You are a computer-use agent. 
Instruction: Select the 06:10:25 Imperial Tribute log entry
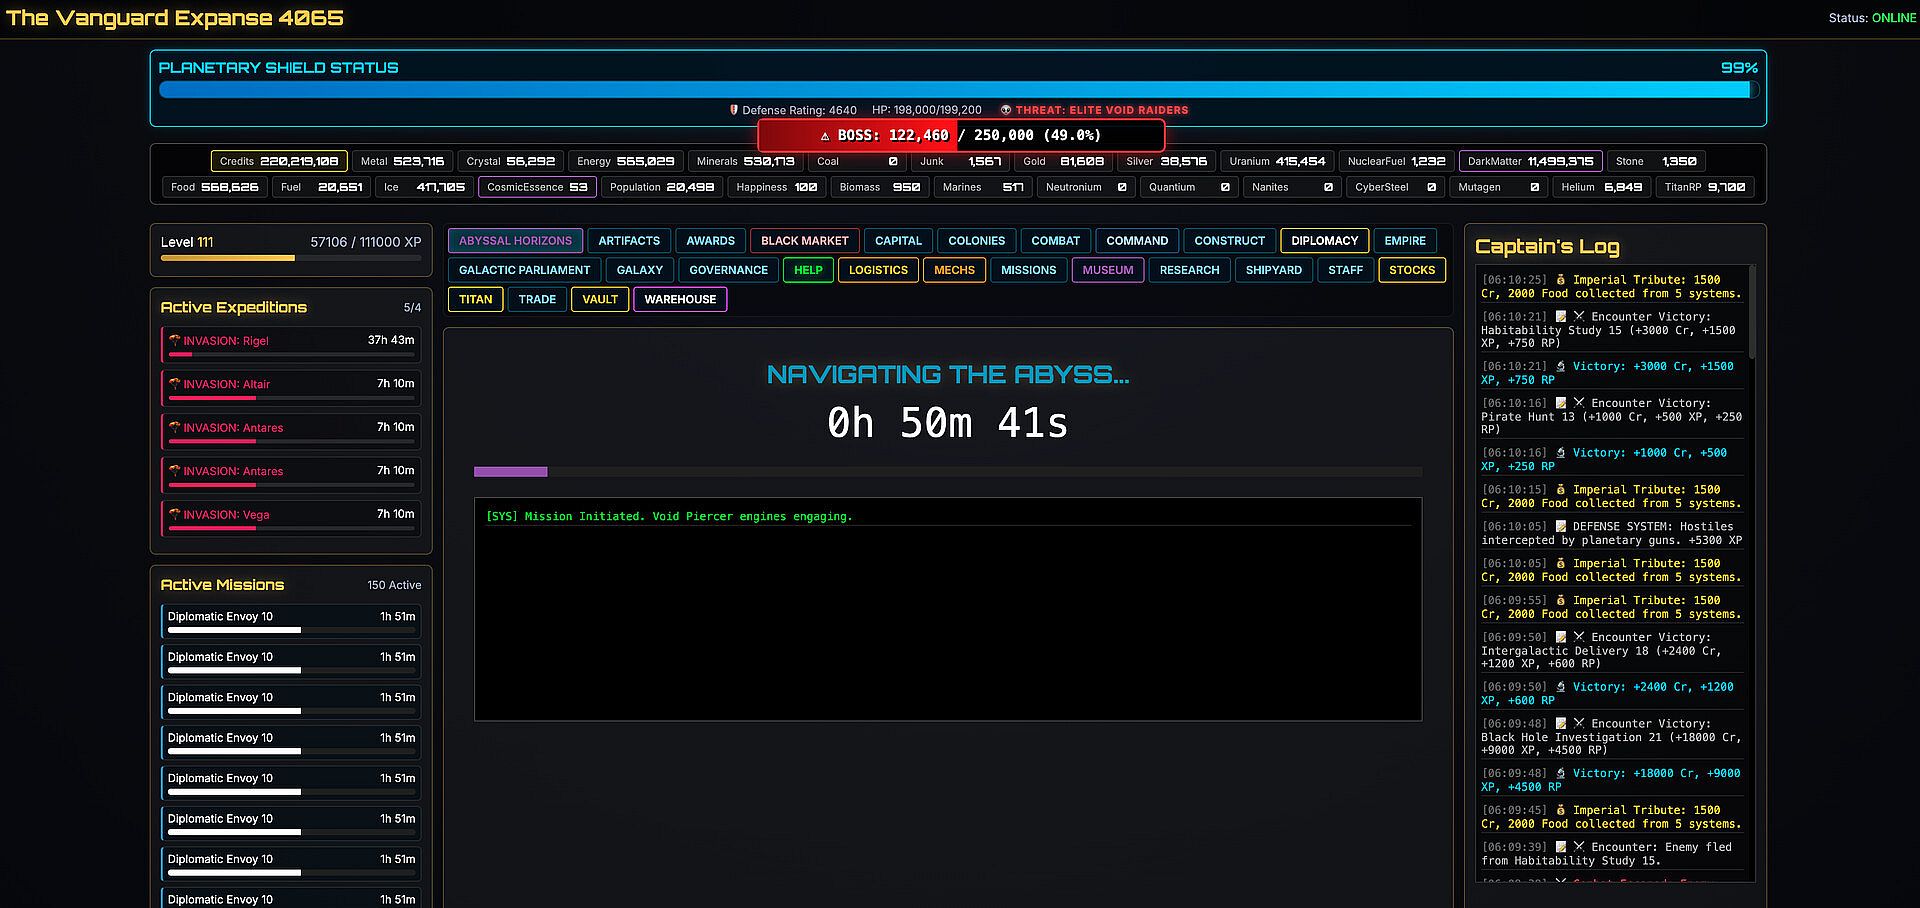(1612, 287)
